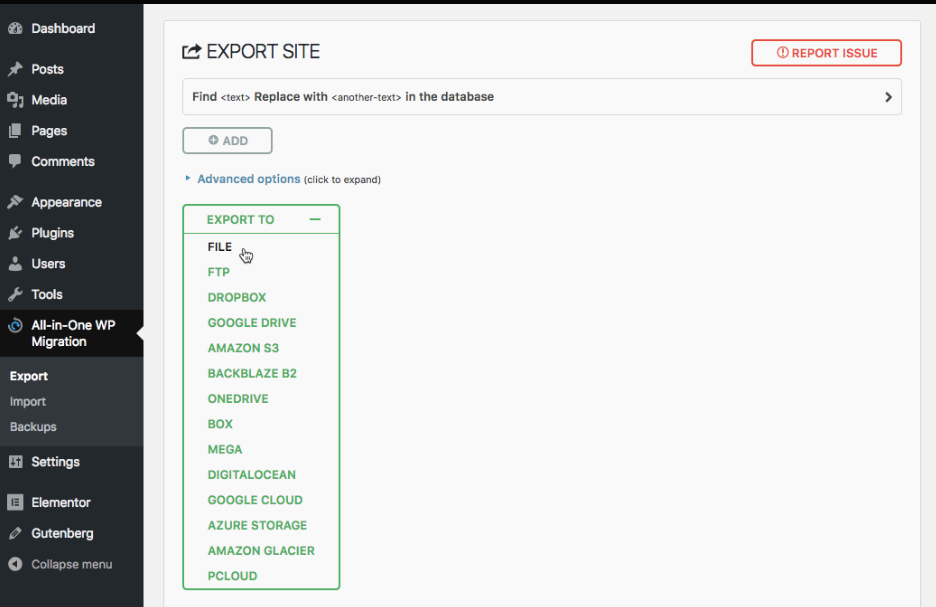Select DIGITALOCEAN export option
This screenshot has width=936, height=607.
click(x=251, y=475)
